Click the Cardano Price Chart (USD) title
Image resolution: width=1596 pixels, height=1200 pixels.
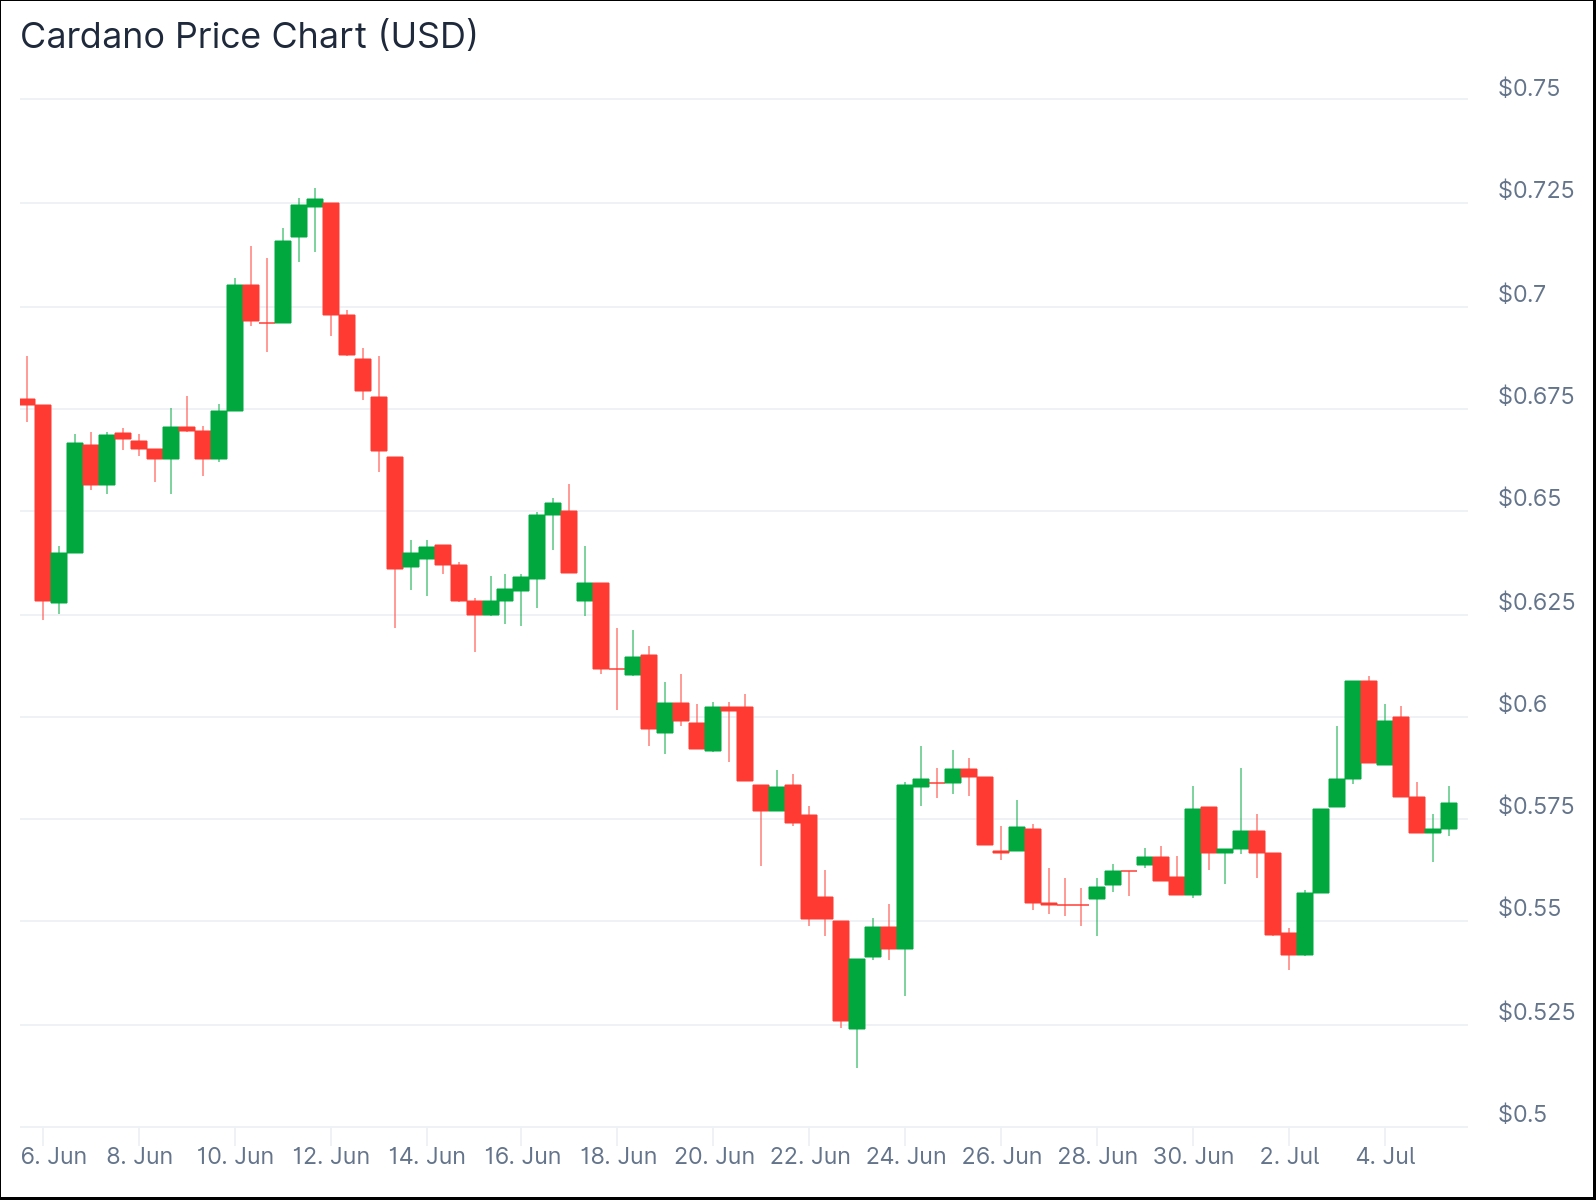click(249, 36)
